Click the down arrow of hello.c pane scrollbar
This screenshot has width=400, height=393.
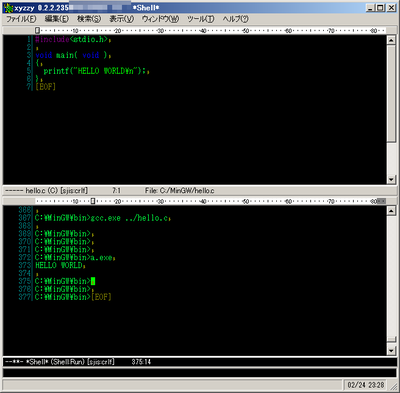(391, 179)
